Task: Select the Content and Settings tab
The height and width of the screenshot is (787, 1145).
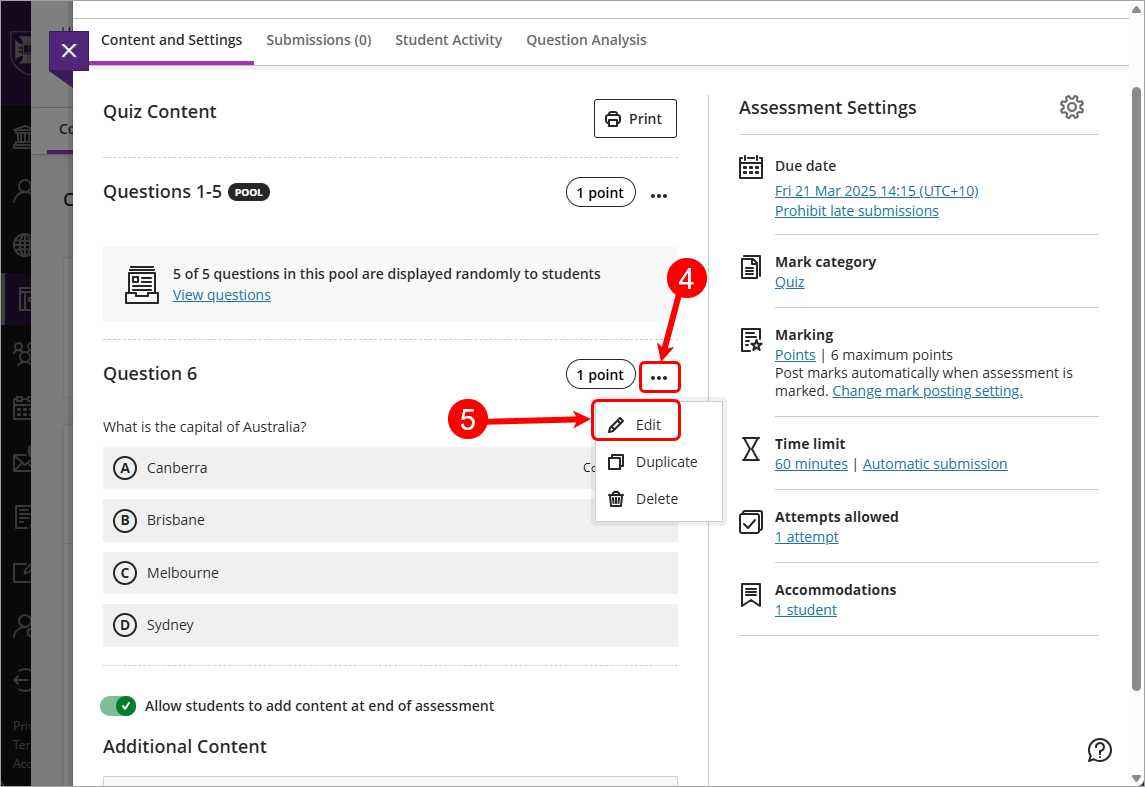Action: [x=172, y=40]
